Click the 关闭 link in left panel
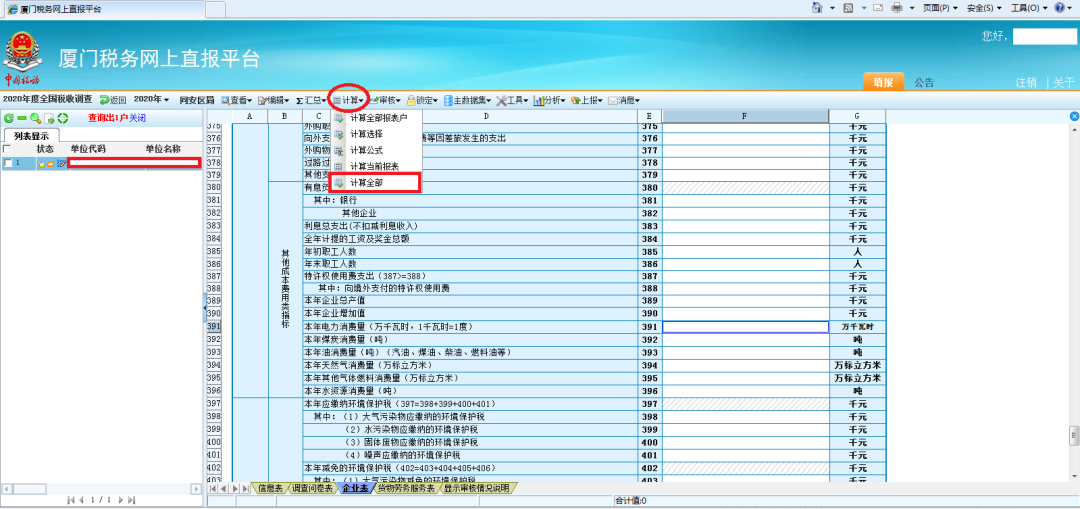The image size is (1080, 509). [137, 118]
